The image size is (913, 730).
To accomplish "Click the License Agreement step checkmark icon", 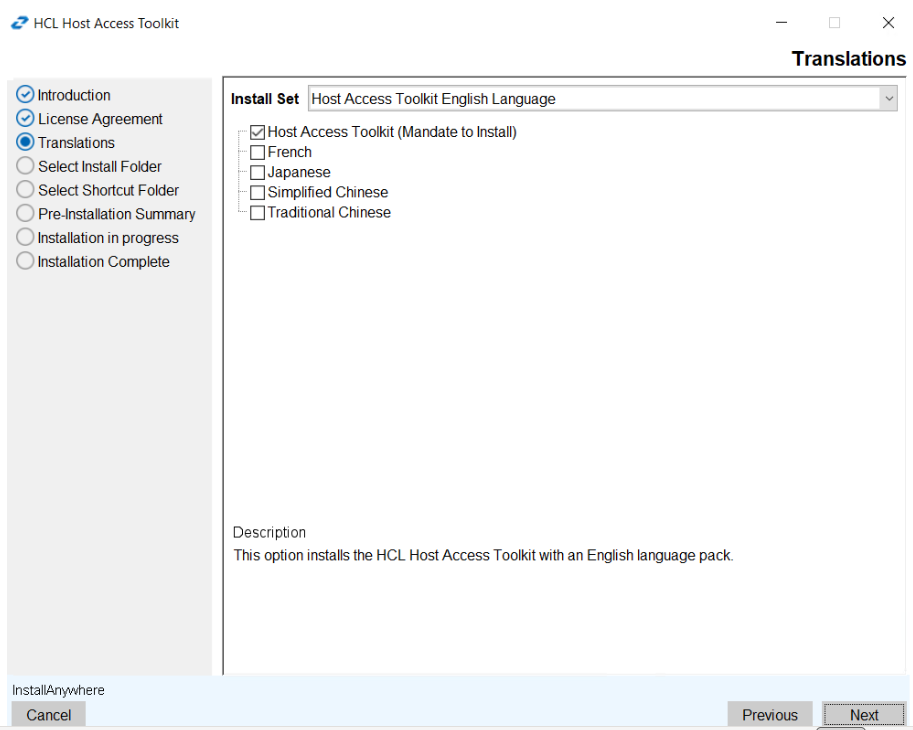I will pos(25,118).
